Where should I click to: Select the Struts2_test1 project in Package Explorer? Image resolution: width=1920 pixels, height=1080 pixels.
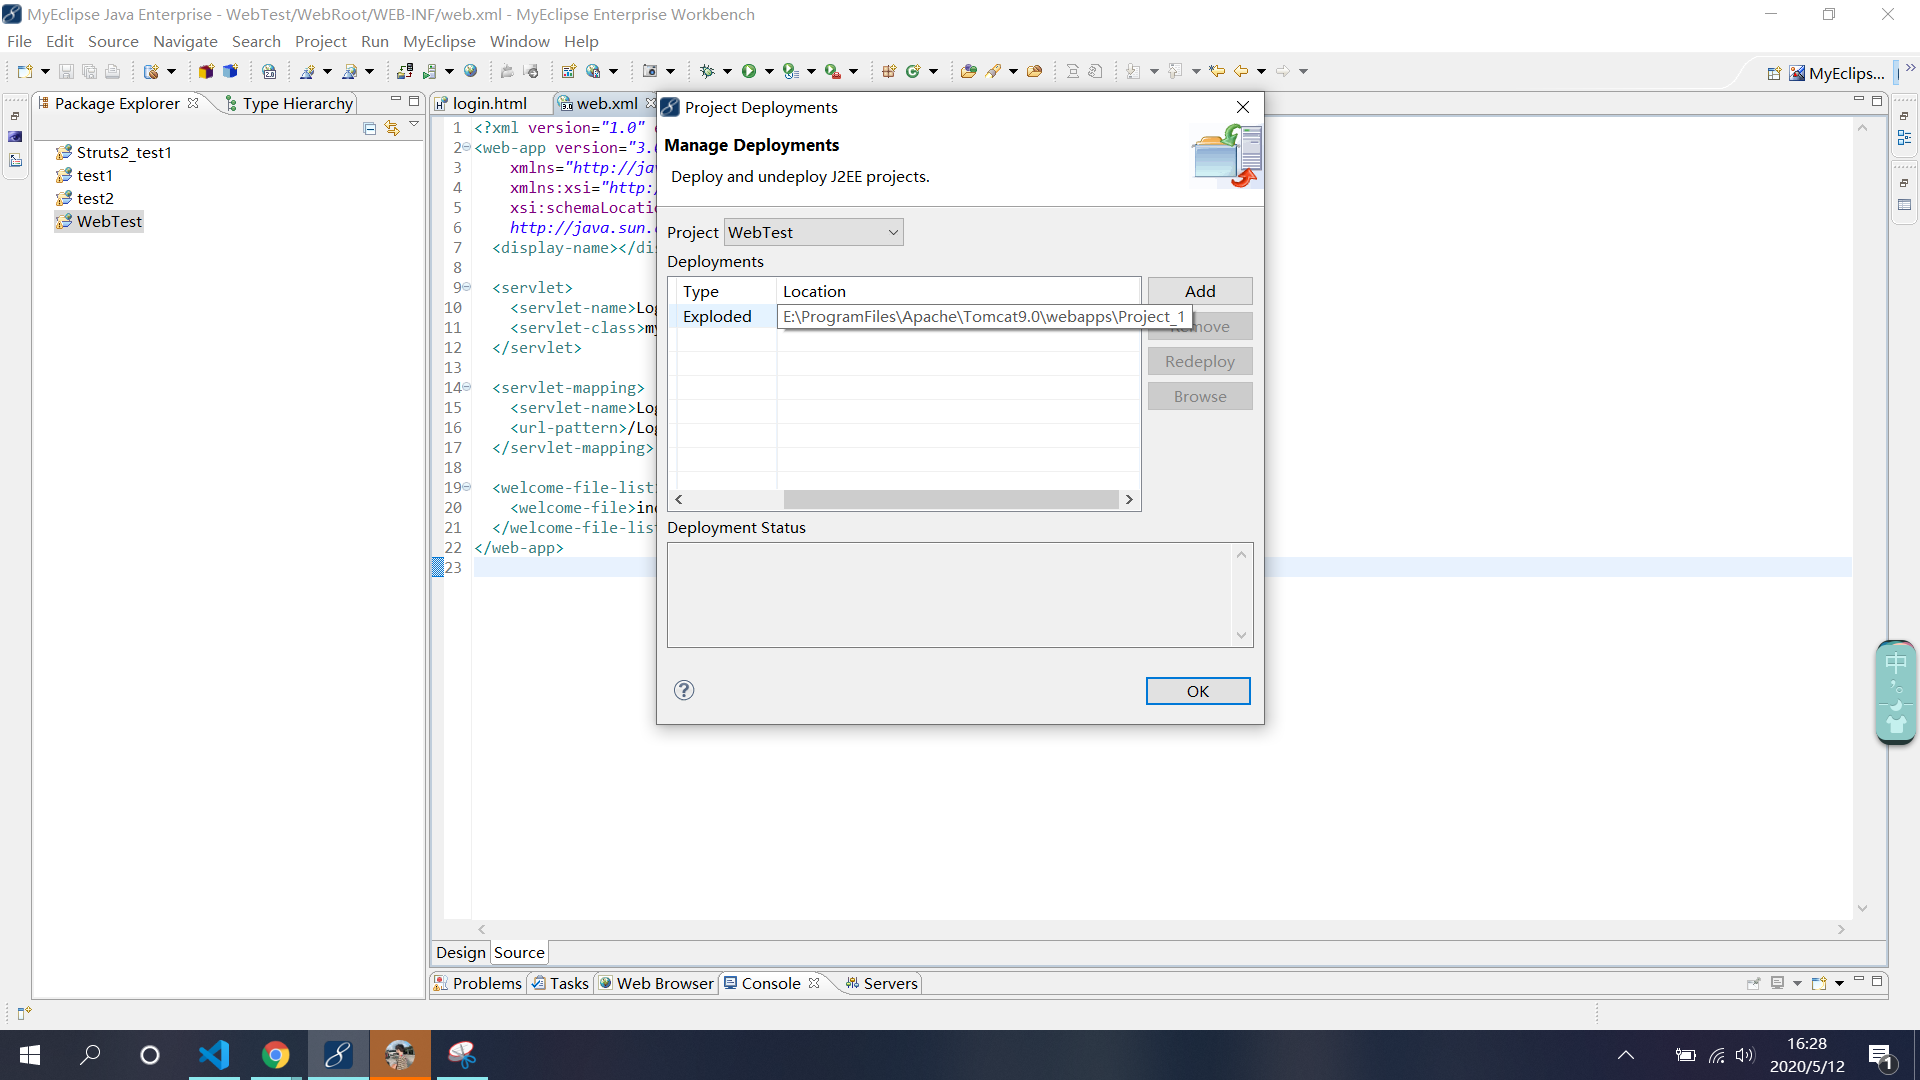click(x=124, y=152)
